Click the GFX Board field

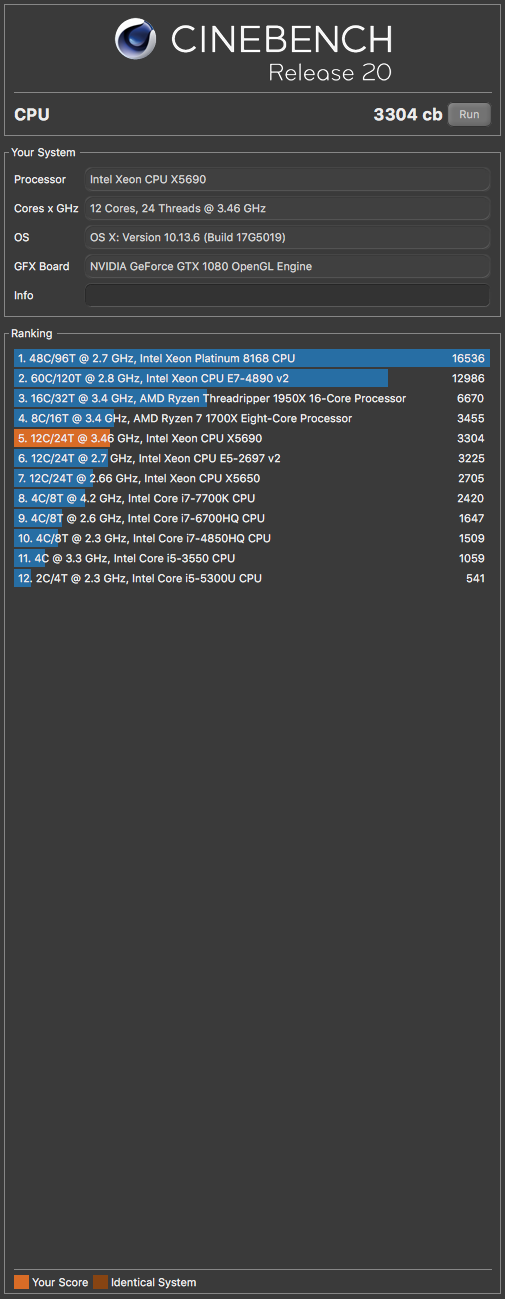288,266
